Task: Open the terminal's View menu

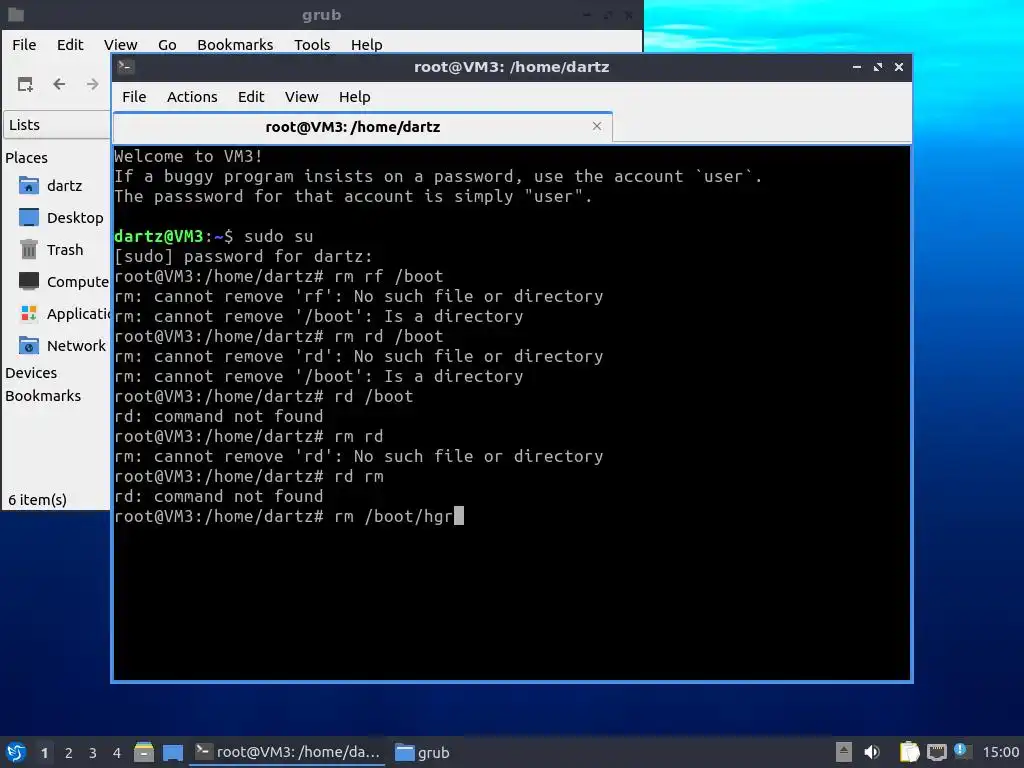Action: [301, 97]
